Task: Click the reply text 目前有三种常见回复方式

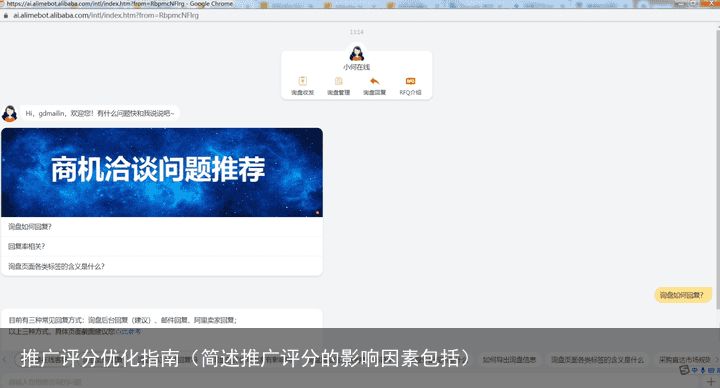Action: [123, 320]
